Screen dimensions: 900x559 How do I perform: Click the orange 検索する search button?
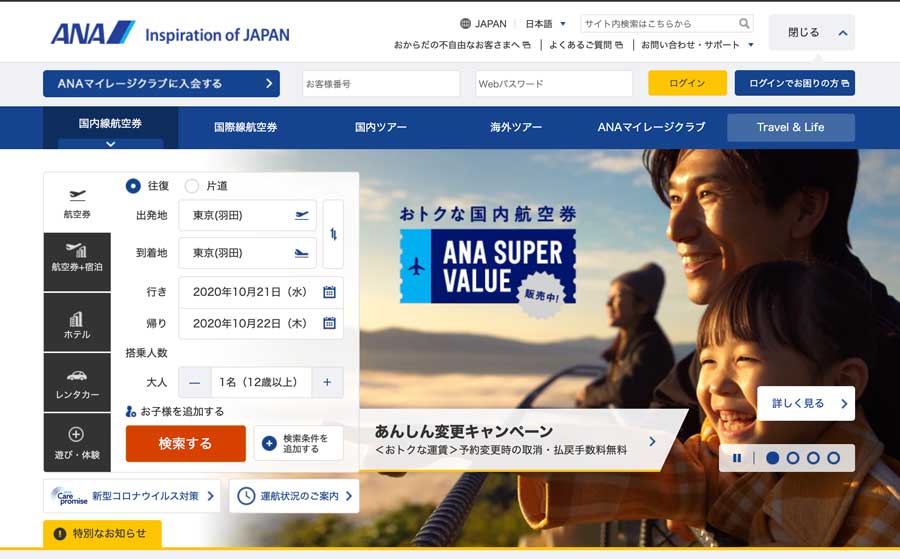(x=185, y=443)
